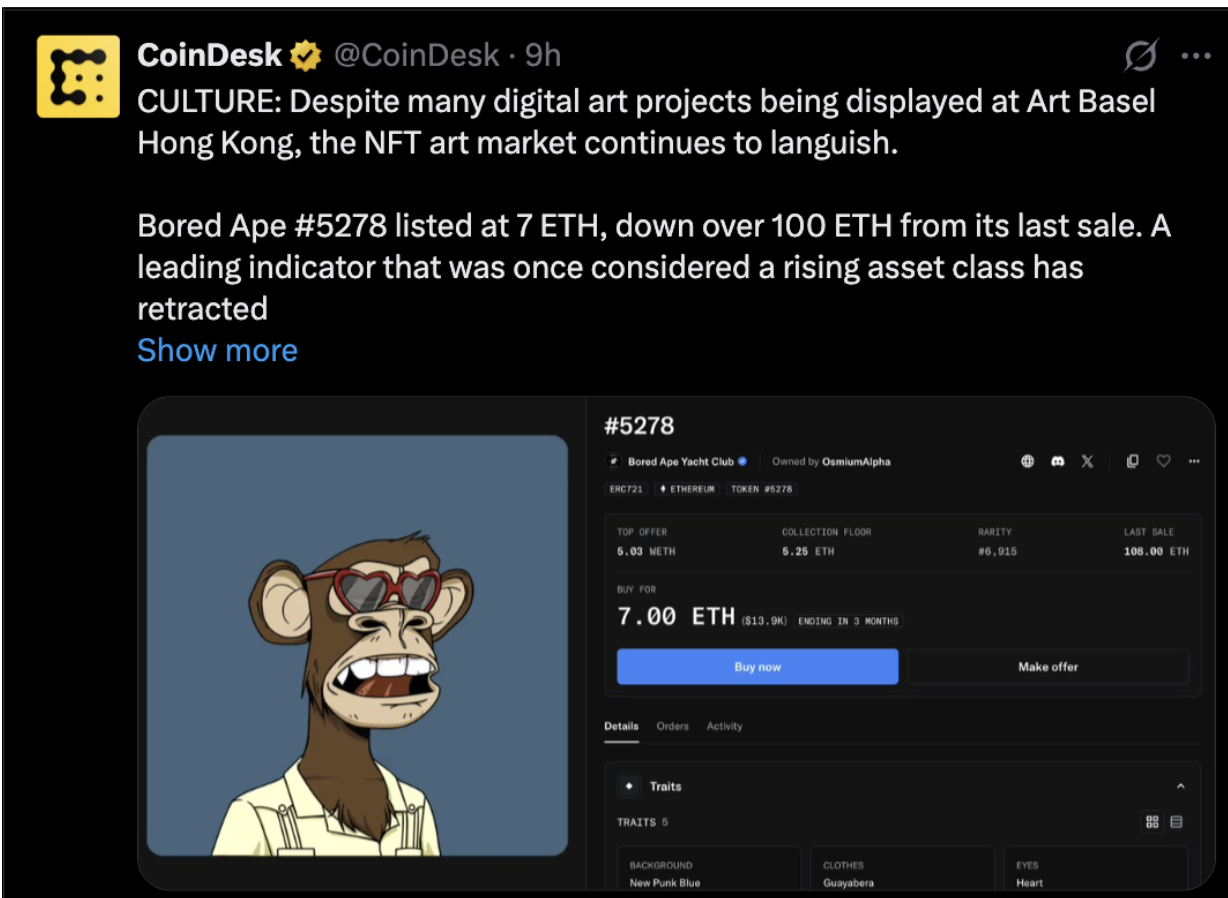The width and height of the screenshot is (1228, 898).
Task: Open the tweet's more options menu
Action: tap(1196, 57)
